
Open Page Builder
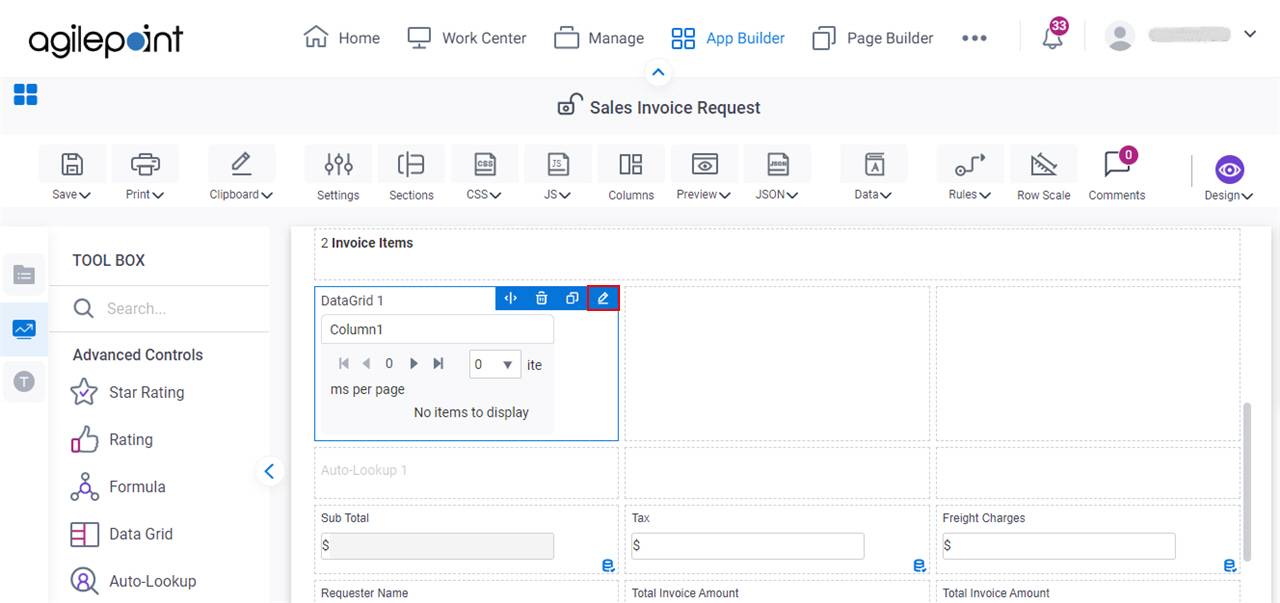tap(872, 38)
